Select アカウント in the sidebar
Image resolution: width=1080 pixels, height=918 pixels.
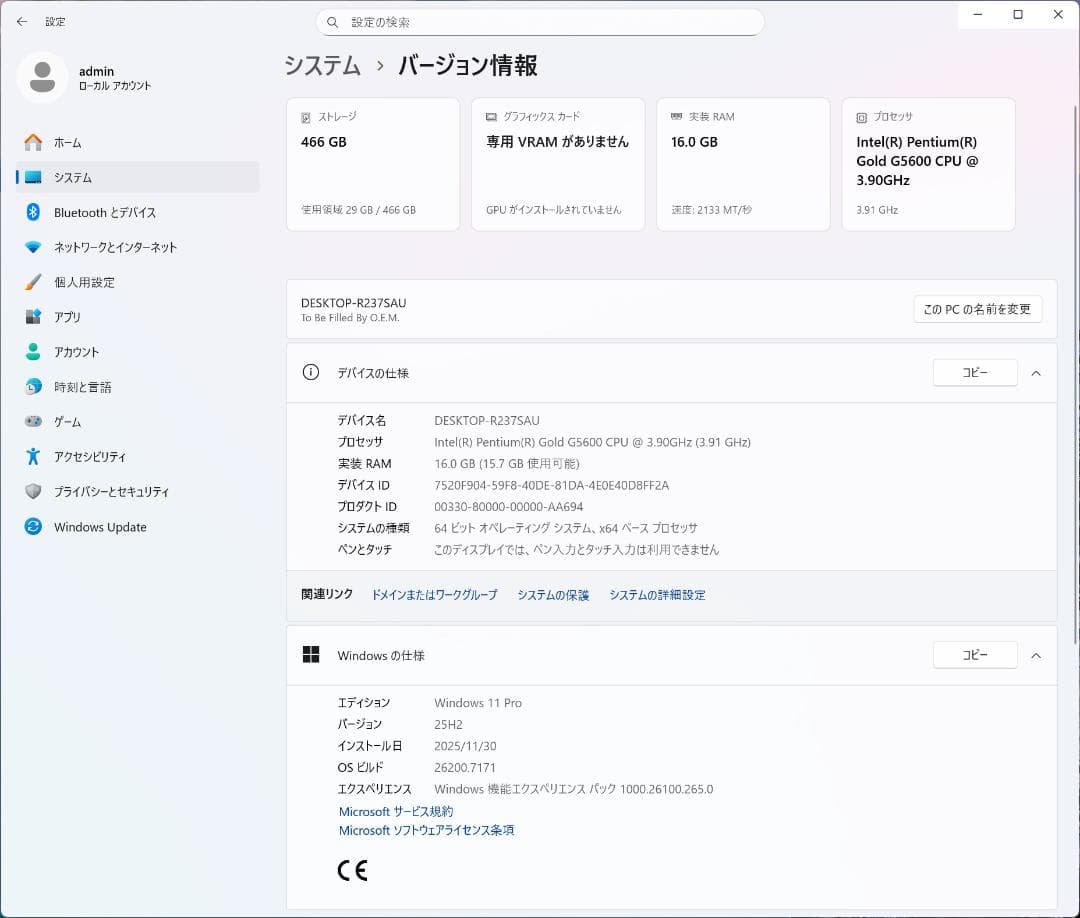pyautogui.click(x=80, y=352)
